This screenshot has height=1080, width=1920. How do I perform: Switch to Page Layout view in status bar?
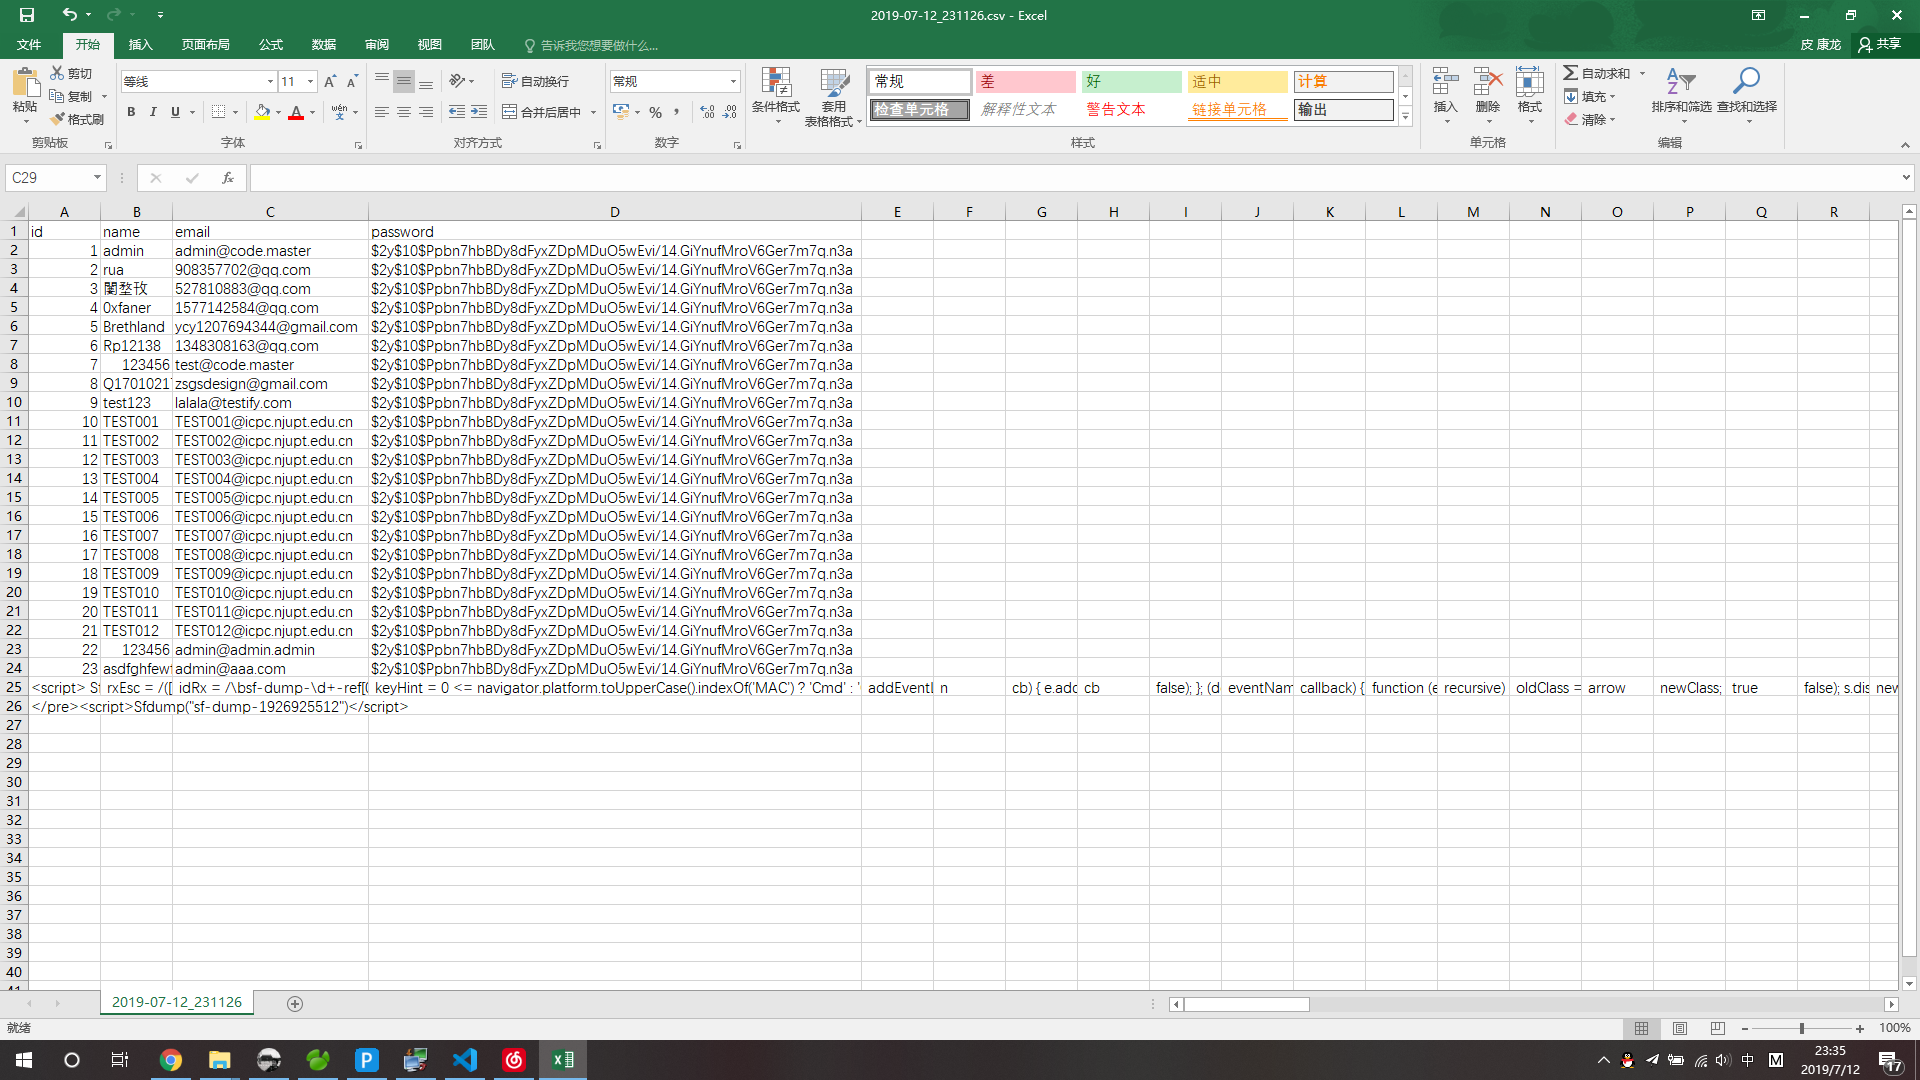click(1680, 1028)
